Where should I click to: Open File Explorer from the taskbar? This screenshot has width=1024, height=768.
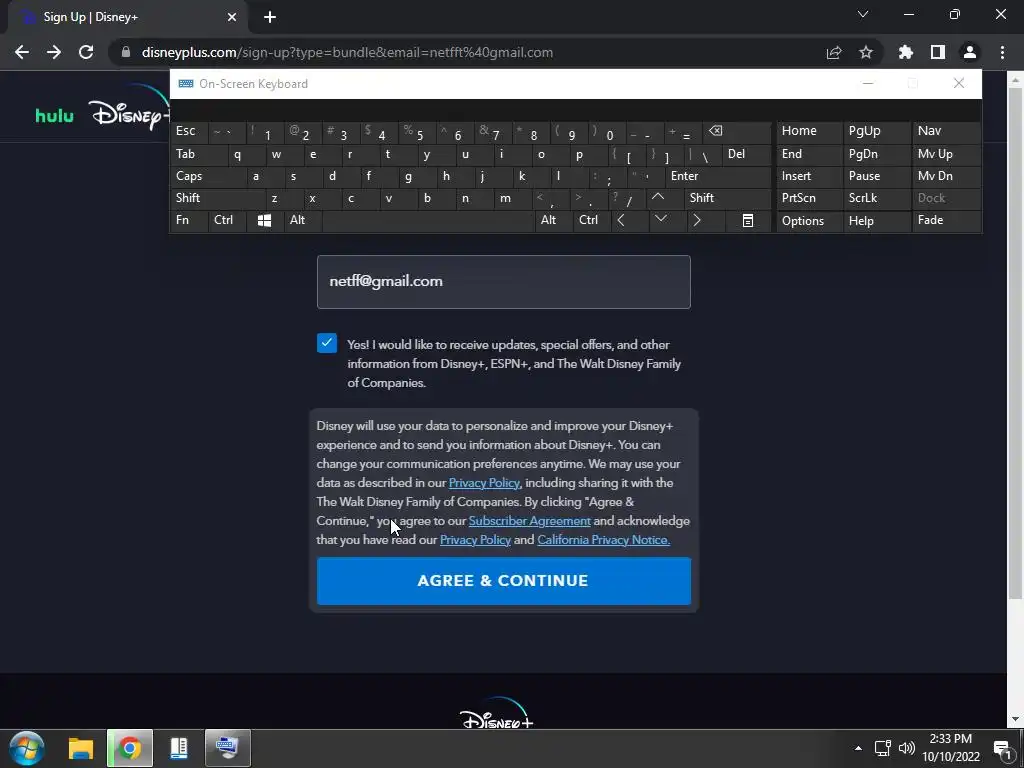[x=81, y=748]
